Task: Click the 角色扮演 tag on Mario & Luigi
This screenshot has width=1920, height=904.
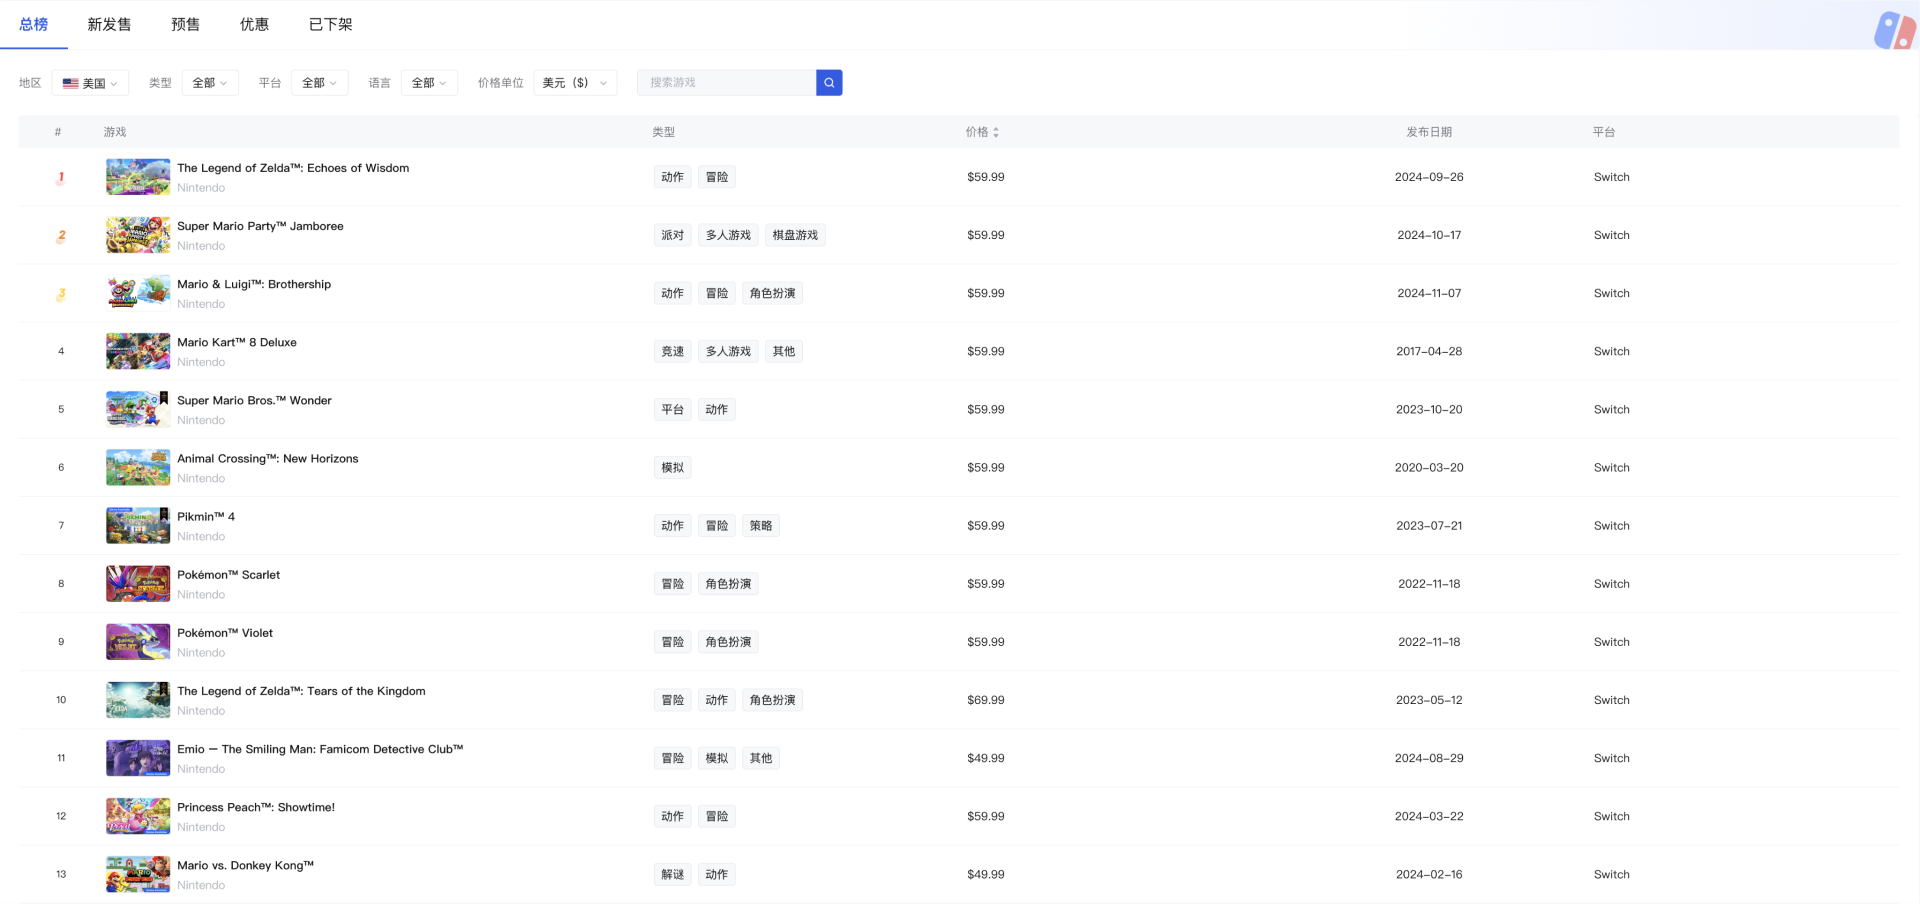Action: pos(773,293)
